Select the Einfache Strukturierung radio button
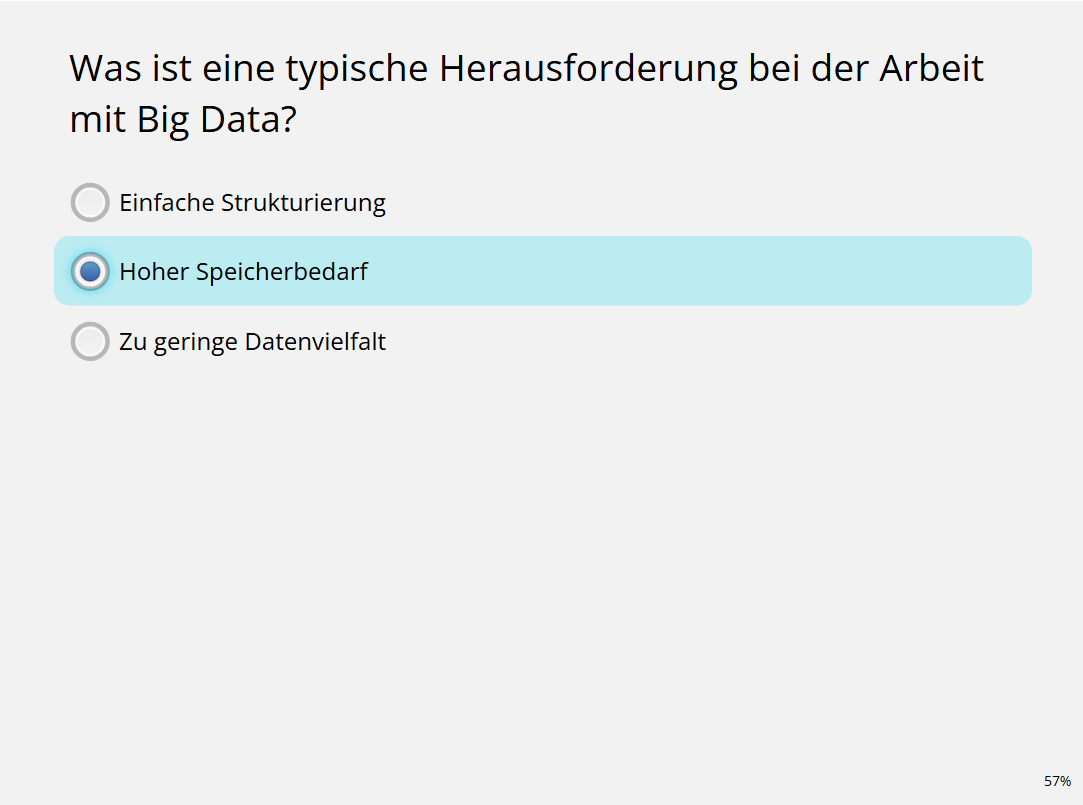Viewport: 1083px width, 805px height. tap(90, 202)
